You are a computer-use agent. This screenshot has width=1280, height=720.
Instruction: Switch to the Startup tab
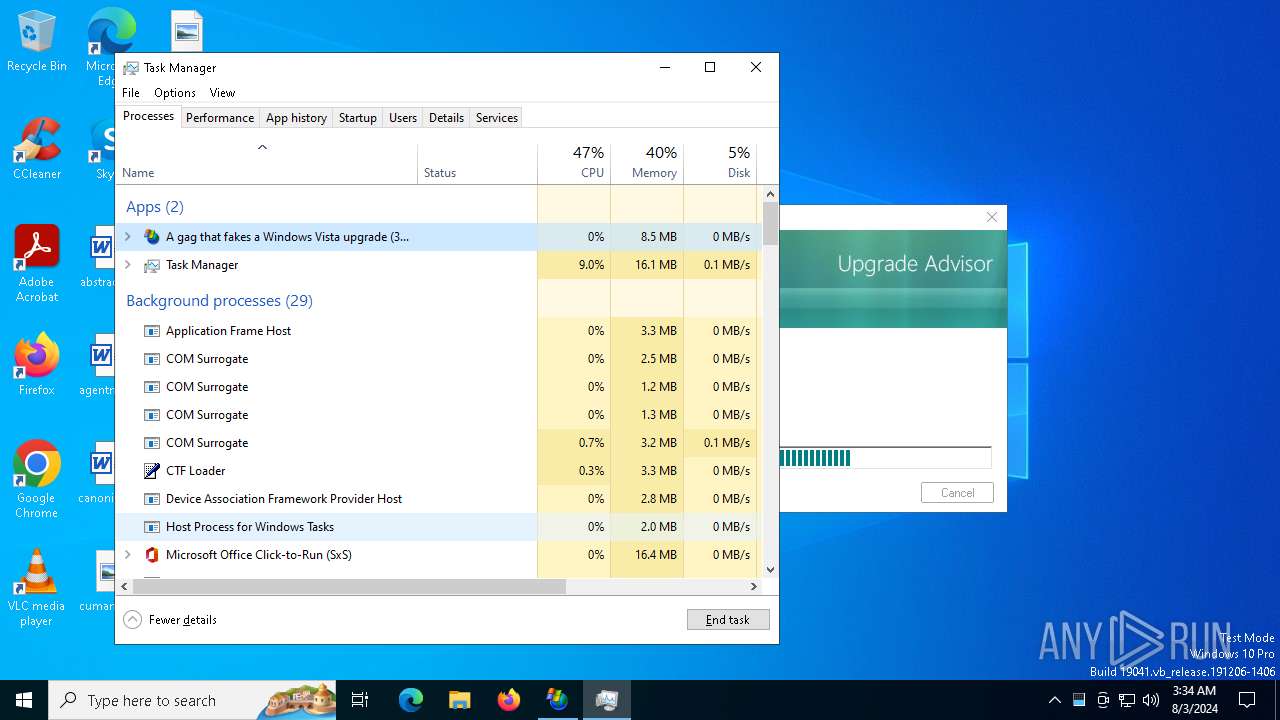(x=357, y=118)
